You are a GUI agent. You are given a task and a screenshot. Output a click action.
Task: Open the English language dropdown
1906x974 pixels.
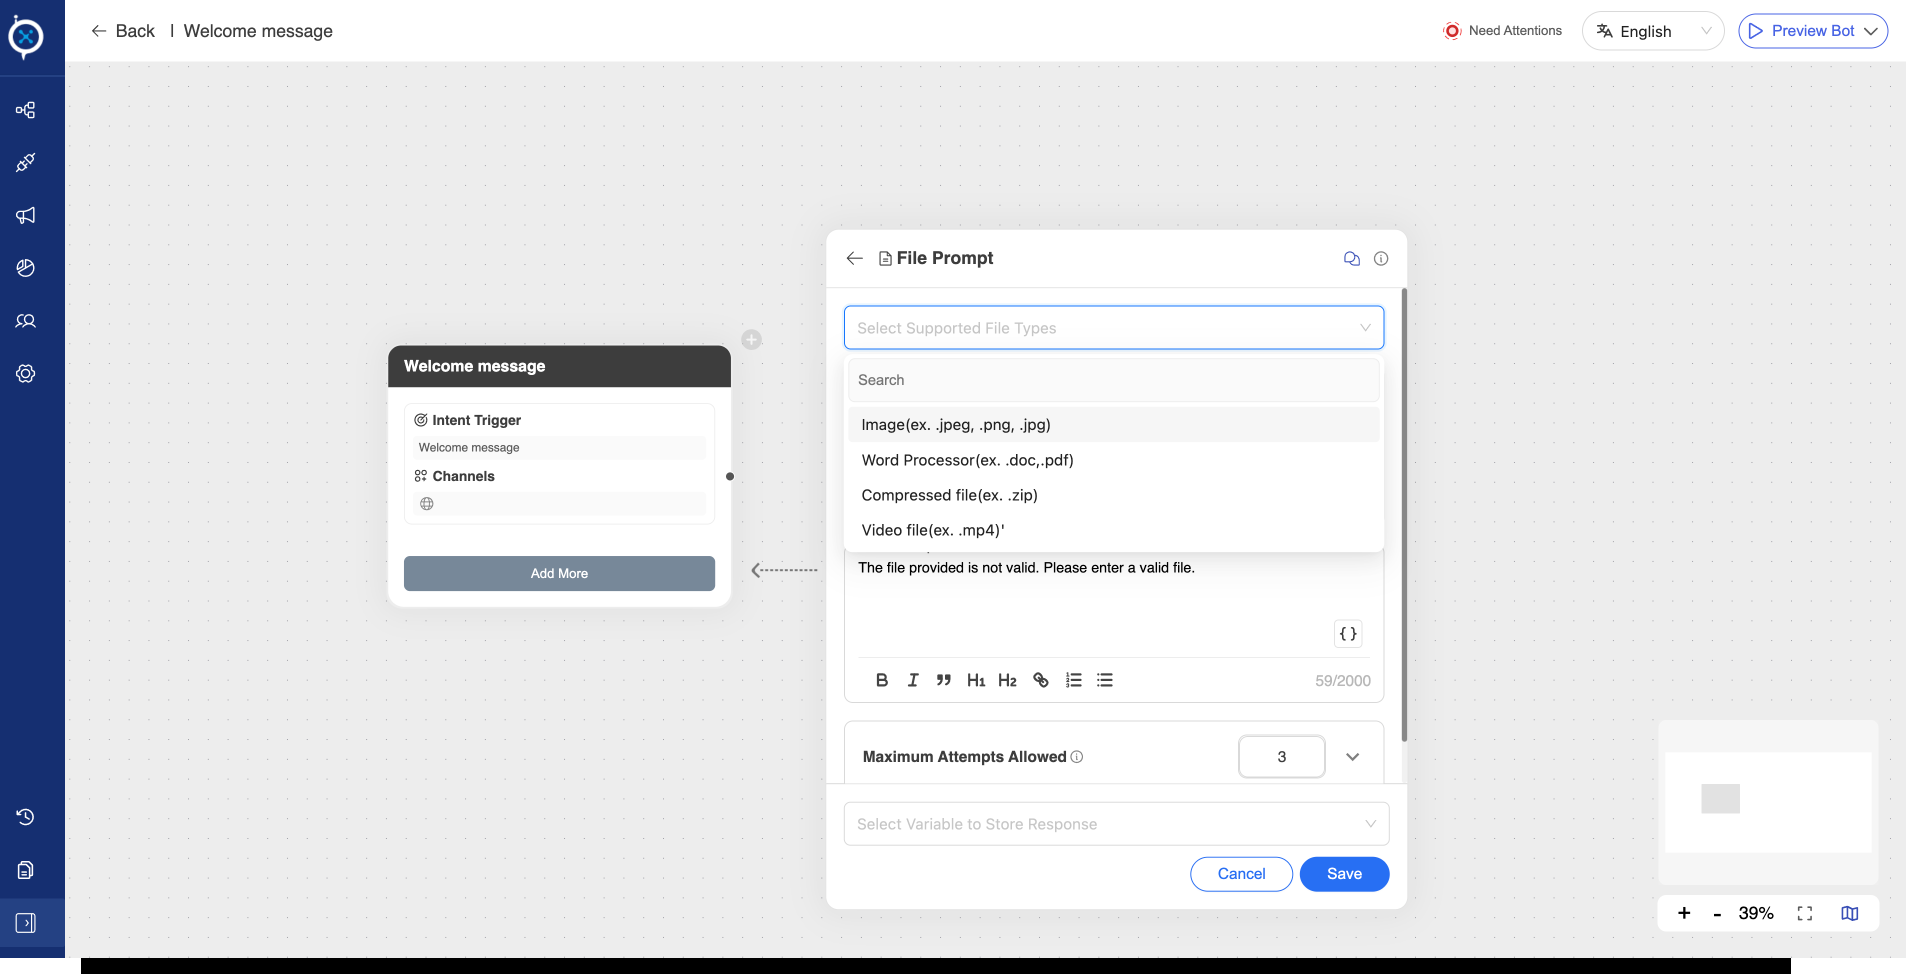pyautogui.click(x=1653, y=31)
